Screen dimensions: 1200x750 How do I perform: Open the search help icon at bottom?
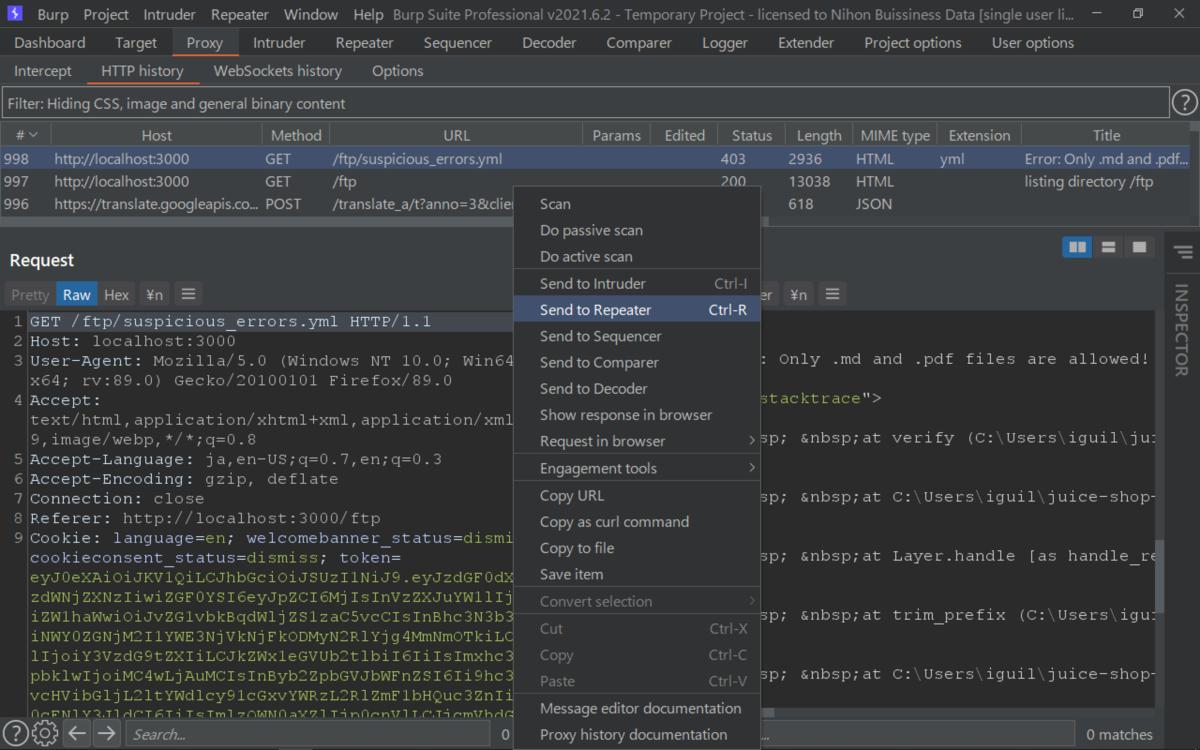coord(16,734)
